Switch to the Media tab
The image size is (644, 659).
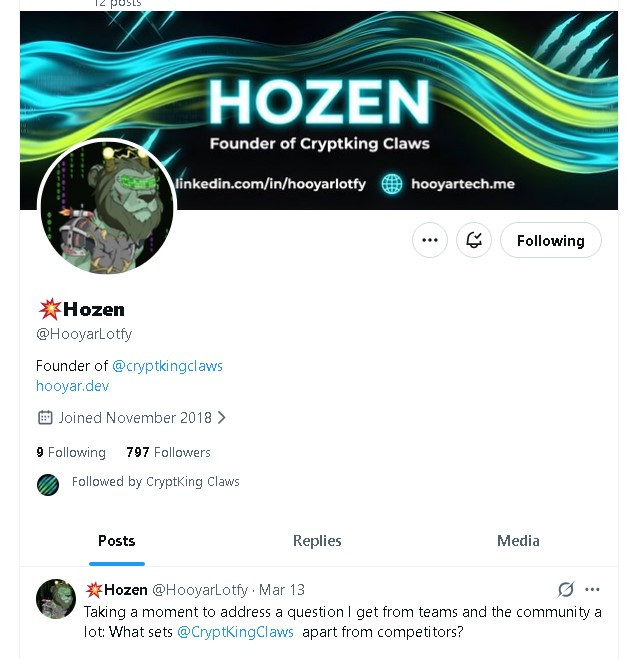point(518,540)
